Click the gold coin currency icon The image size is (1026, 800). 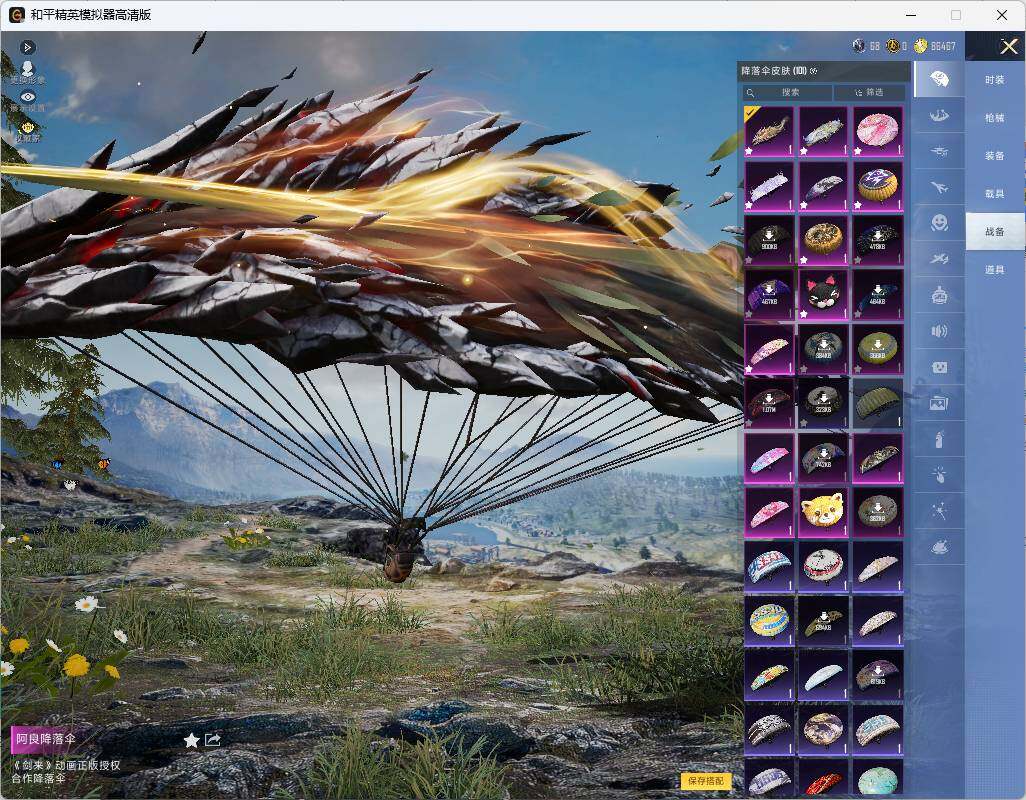tap(921, 46)
